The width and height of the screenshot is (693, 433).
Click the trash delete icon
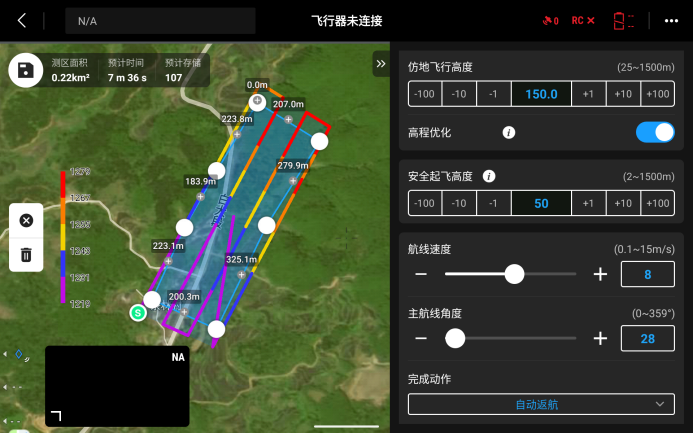point(26,255)
